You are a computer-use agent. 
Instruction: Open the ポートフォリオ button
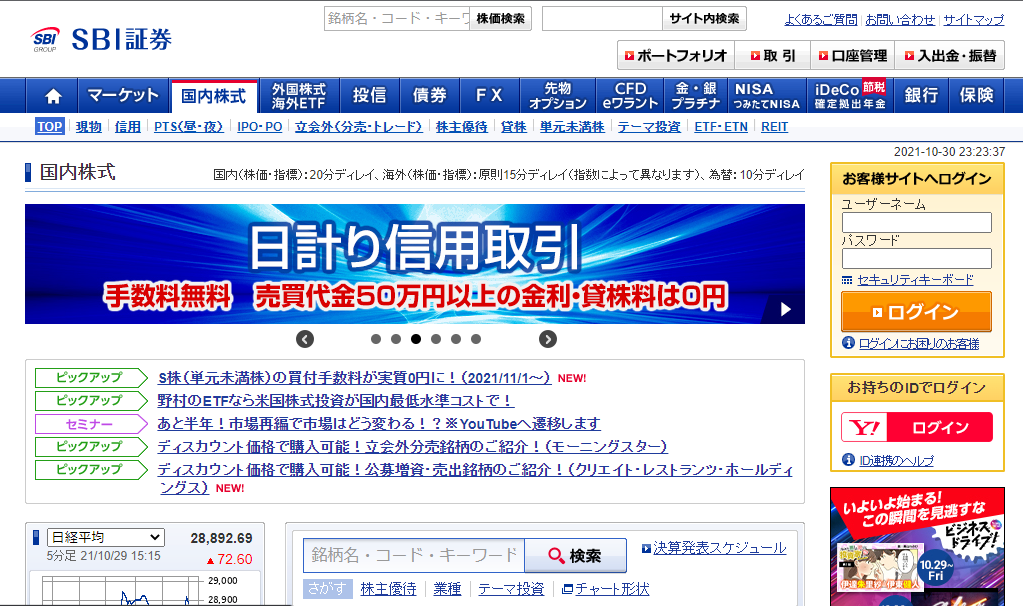[x=676, y=55]
